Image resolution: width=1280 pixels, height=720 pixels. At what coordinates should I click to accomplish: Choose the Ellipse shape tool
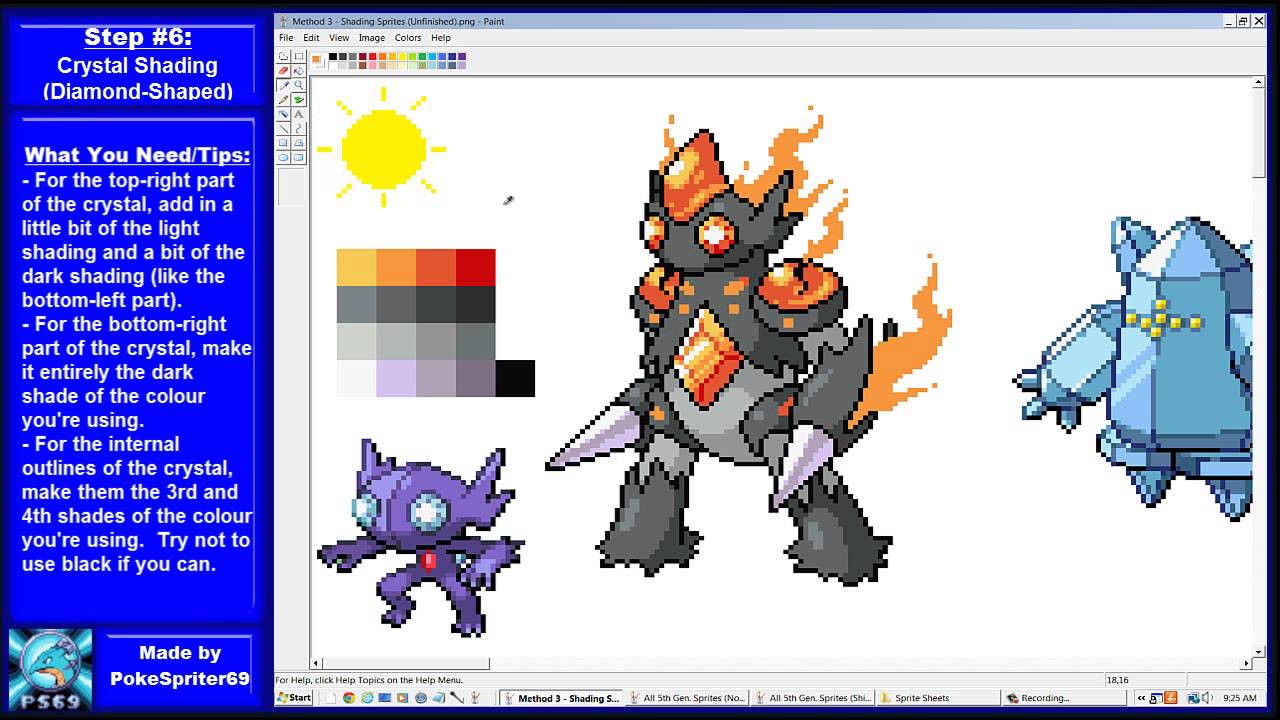(x=283, y=157)
